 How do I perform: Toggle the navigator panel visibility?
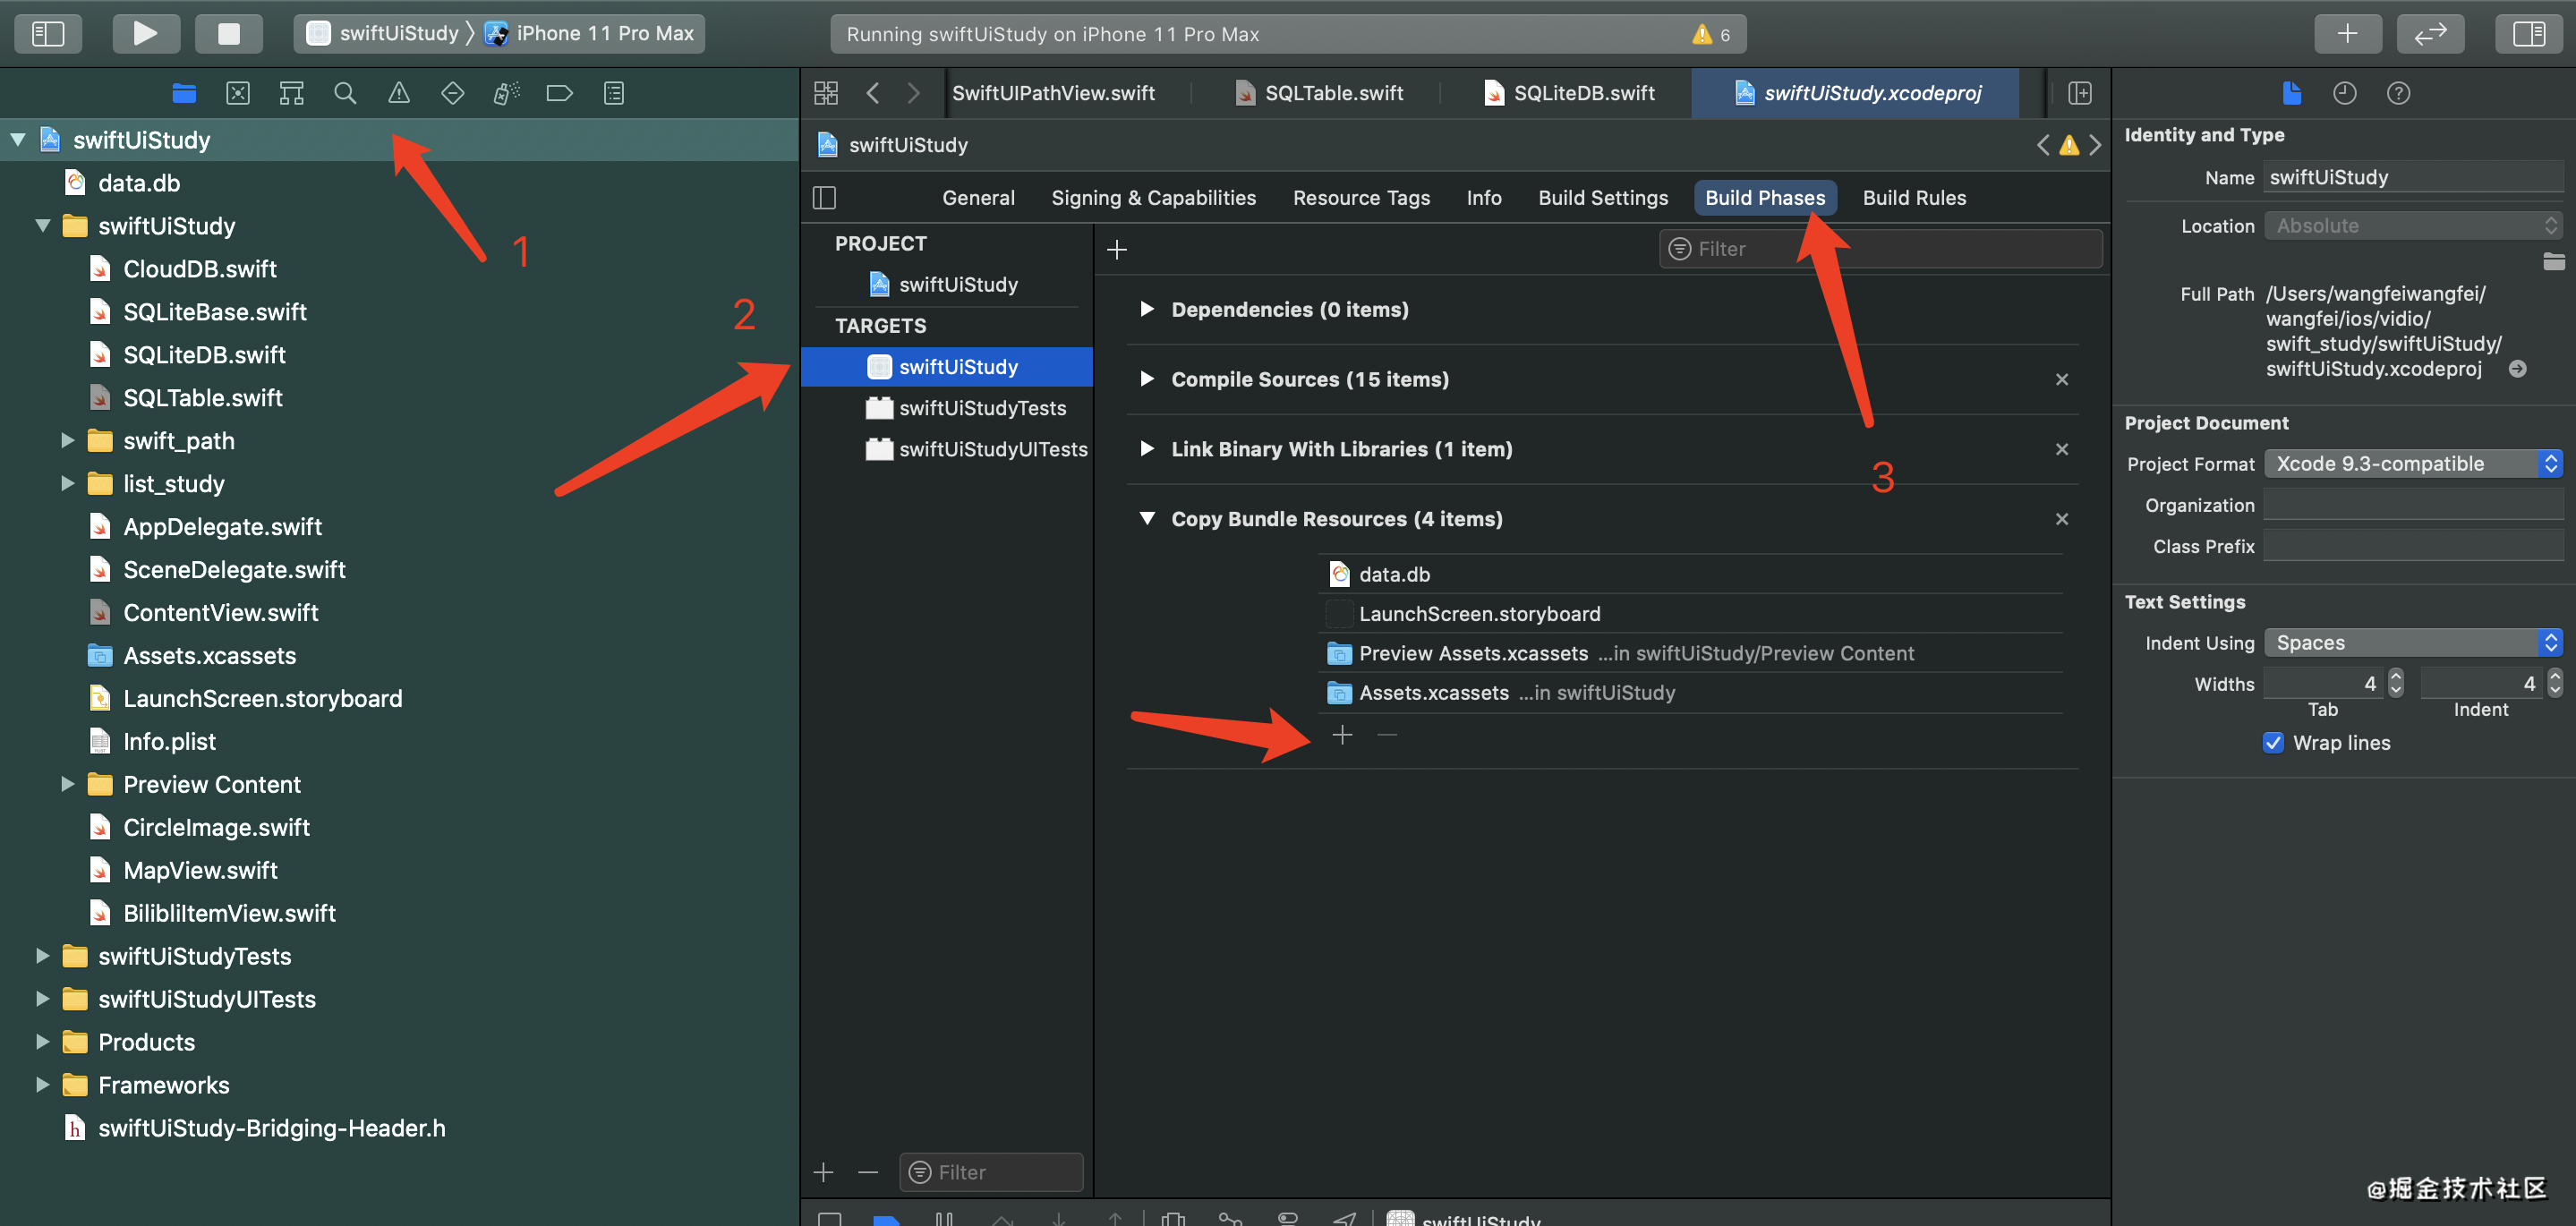pos(47,33)
